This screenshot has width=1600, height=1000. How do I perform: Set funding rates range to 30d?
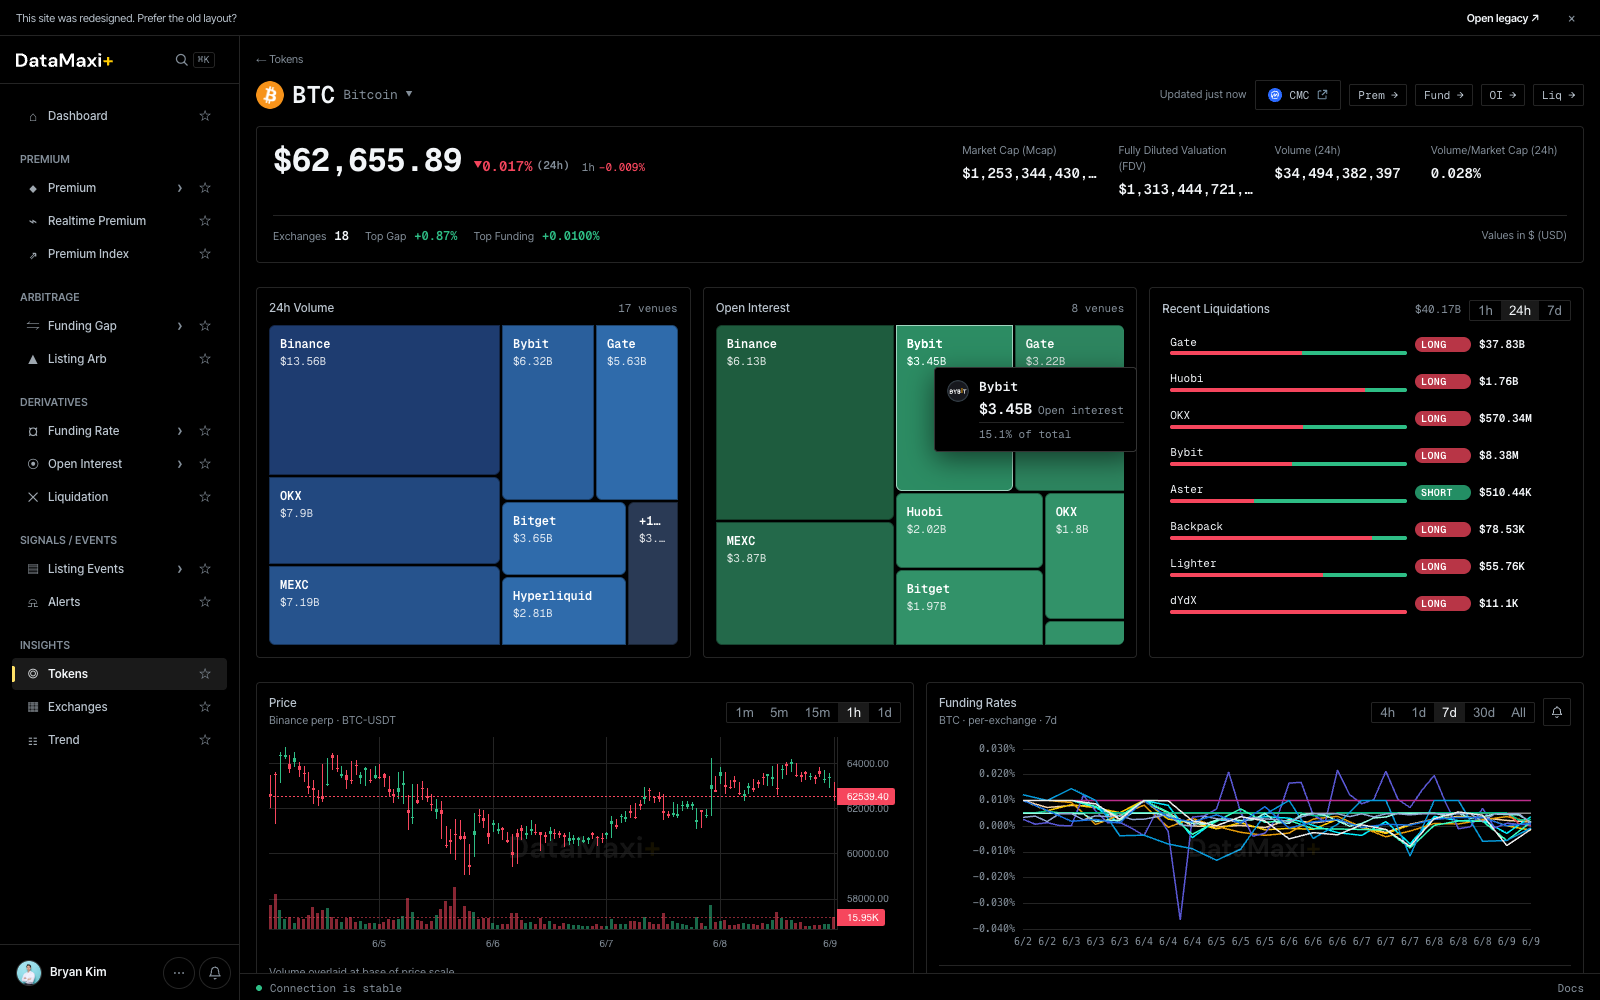pos(1484,712)
